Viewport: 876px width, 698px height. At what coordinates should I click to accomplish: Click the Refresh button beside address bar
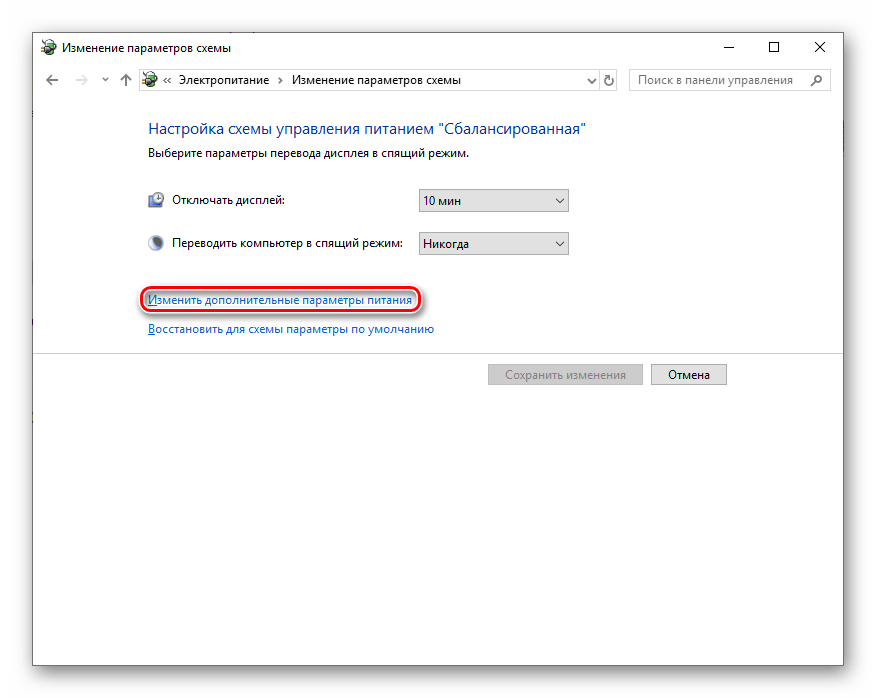(609, 80)
